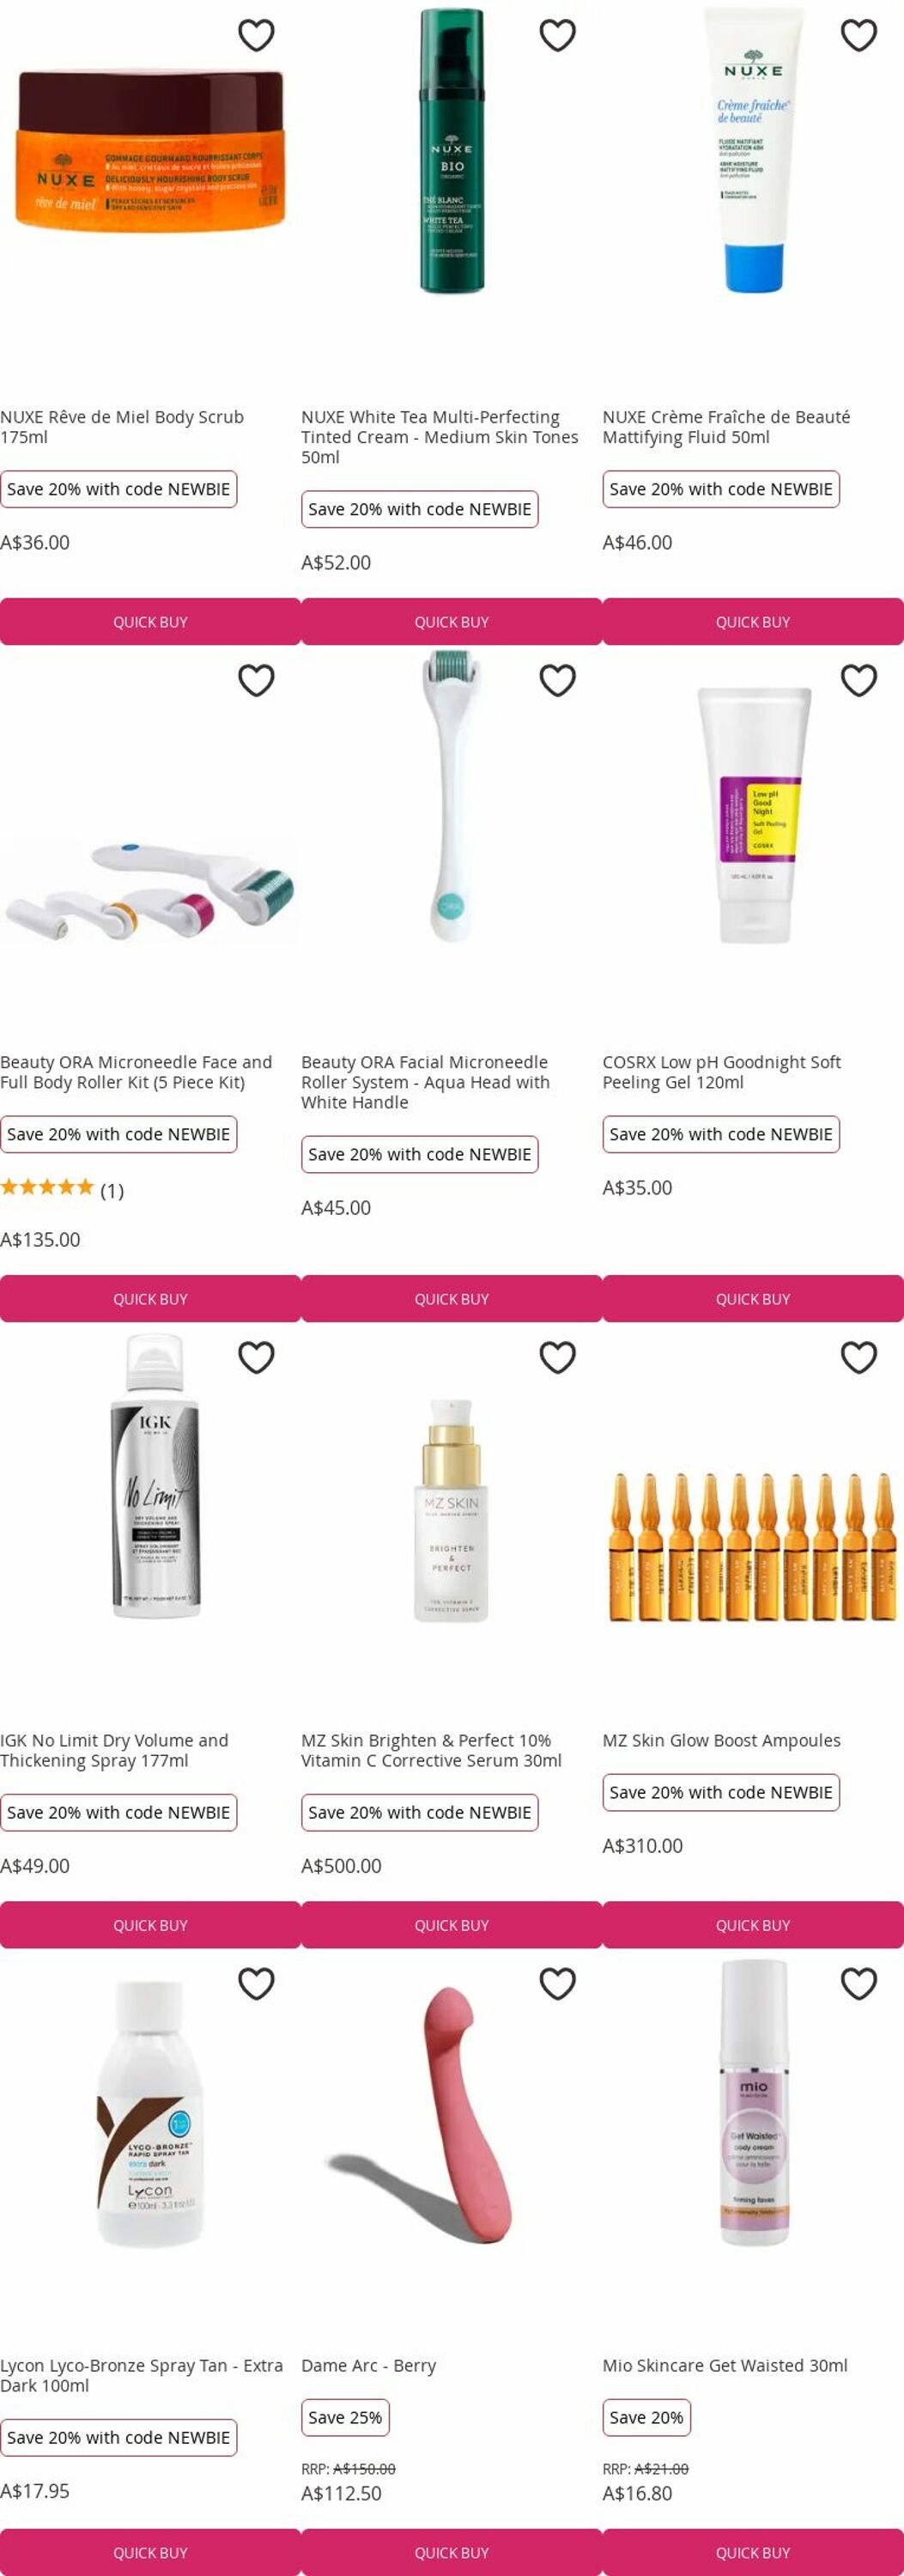Image resolution: width=904 pixels, height=2576 pixels.
Task: Save Beauty ORA 5 Piece Roller Kit to wishlist
Action: click(x=256, y=680)
